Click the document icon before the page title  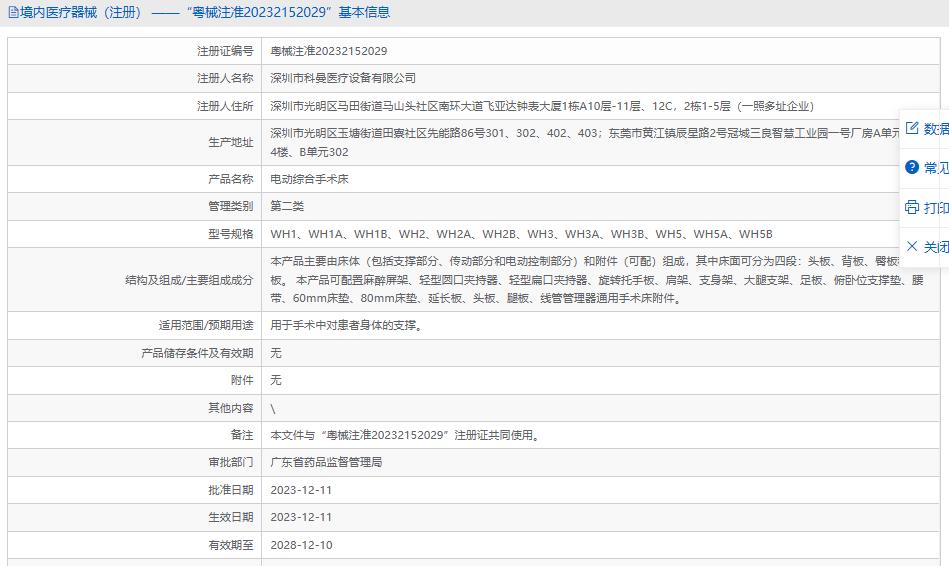point(13,12)
